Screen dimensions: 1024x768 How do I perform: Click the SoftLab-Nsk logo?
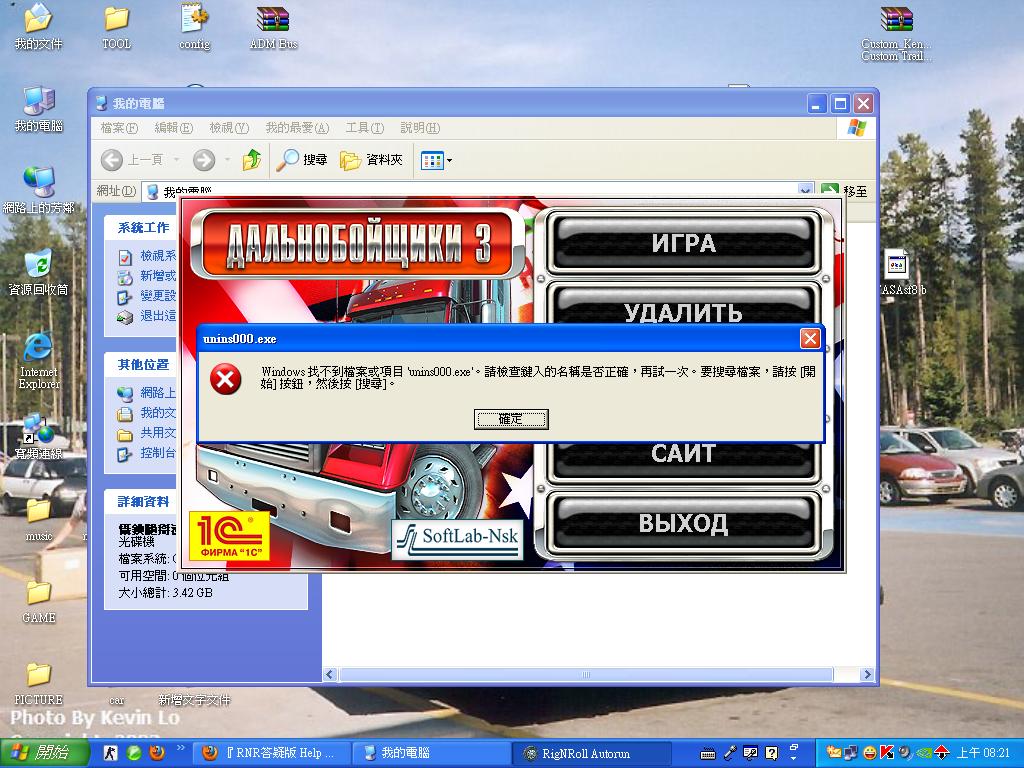pos(458,539)
